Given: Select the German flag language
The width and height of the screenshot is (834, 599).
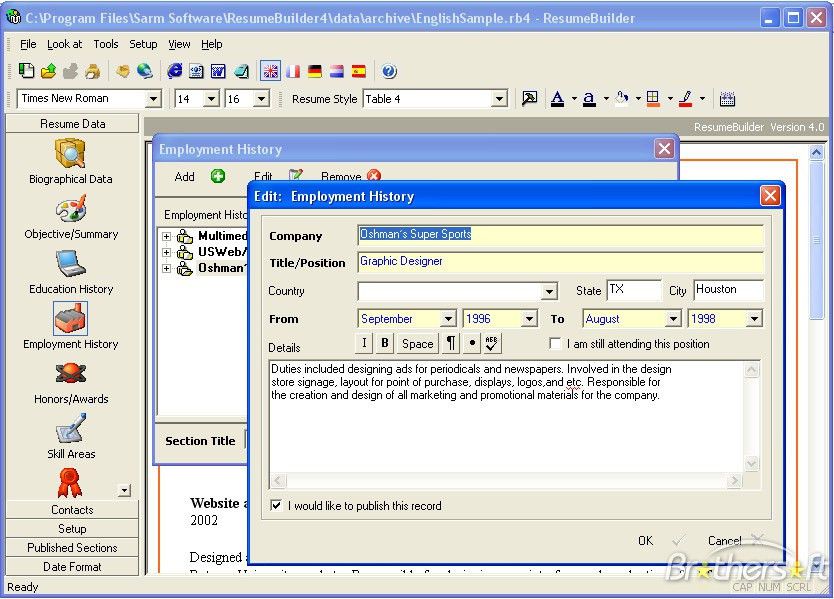Looking at the screenshot, I should pos(315,71).
